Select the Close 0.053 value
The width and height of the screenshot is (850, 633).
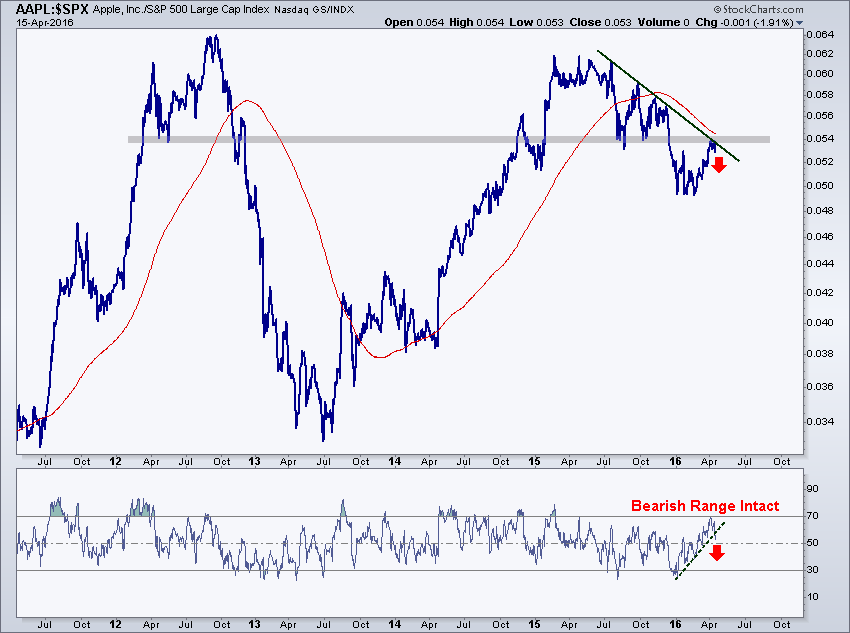coord(601,22)
